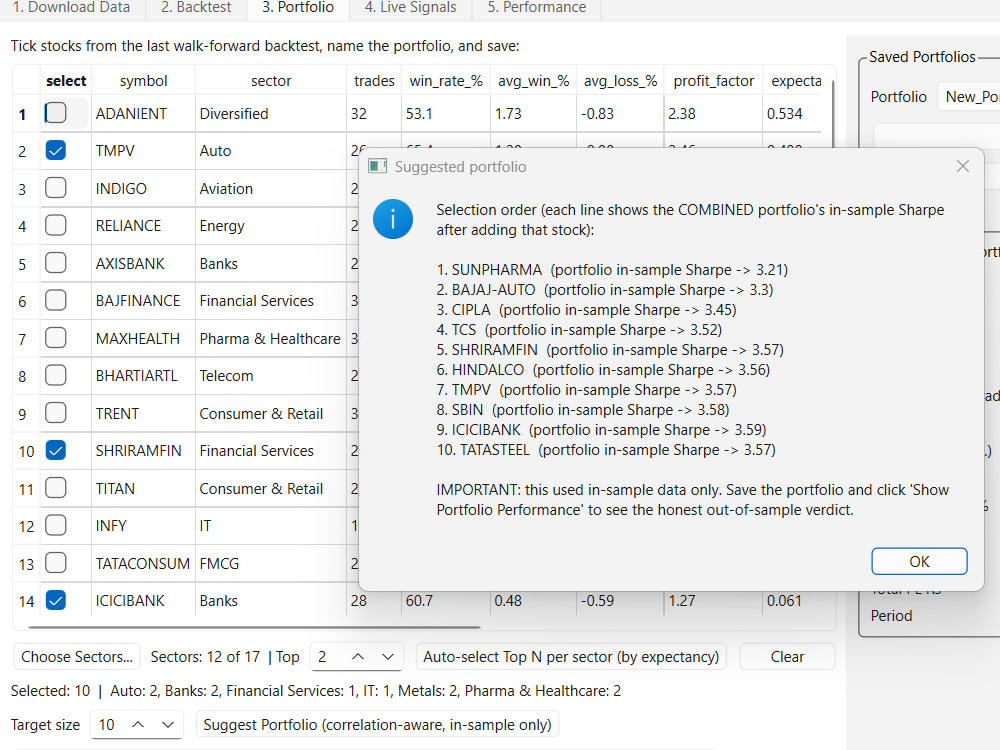1000x750 pixels.
Task: Clear all selected stocks
Action: coord(787,656)
